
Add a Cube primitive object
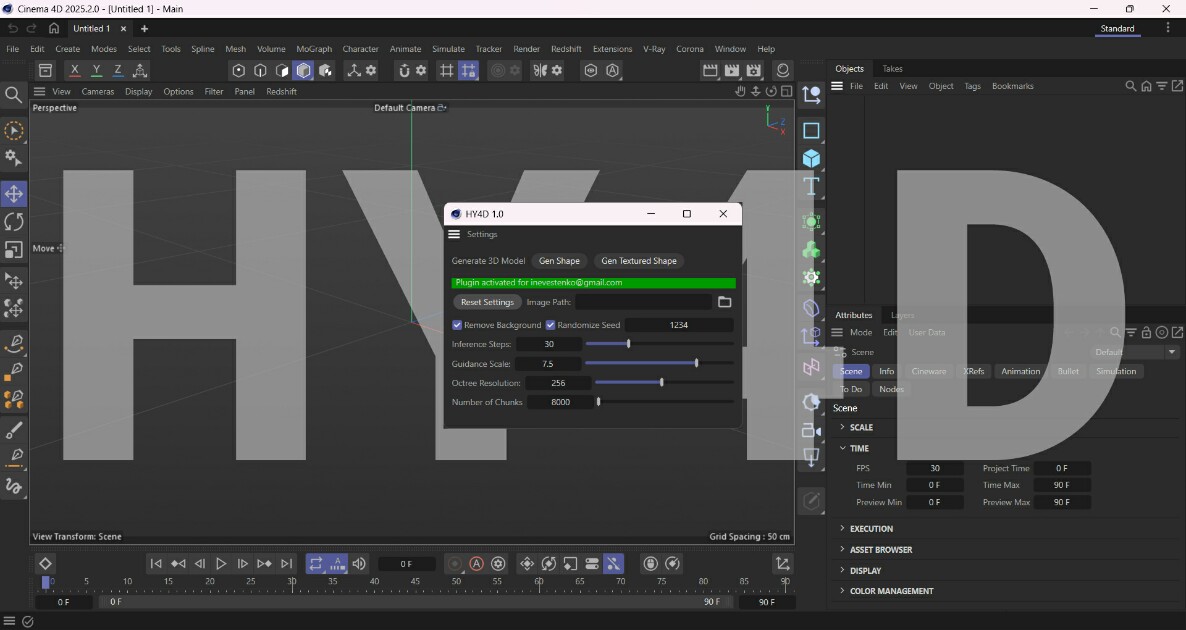[x=811, y=158]
